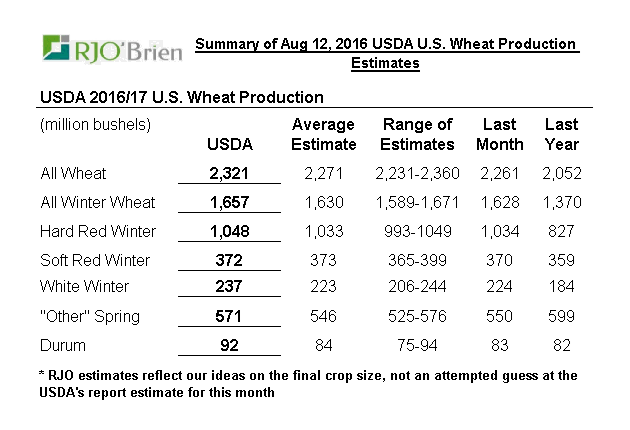Click the summary title heading
Viewport: 630px width, 430px height.
(x=385, y=53)
